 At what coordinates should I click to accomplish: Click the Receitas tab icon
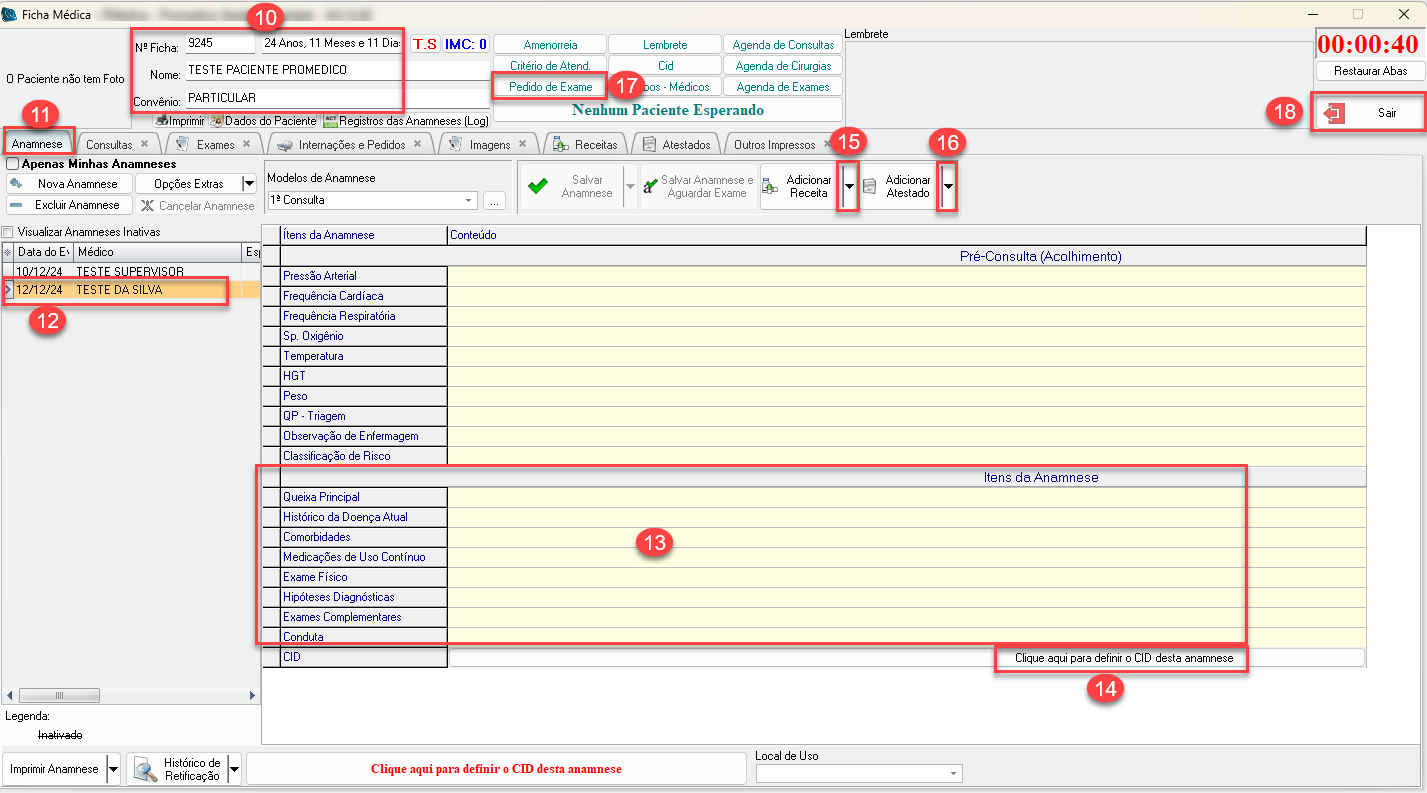pyautogui.click(x=561, y=144)
